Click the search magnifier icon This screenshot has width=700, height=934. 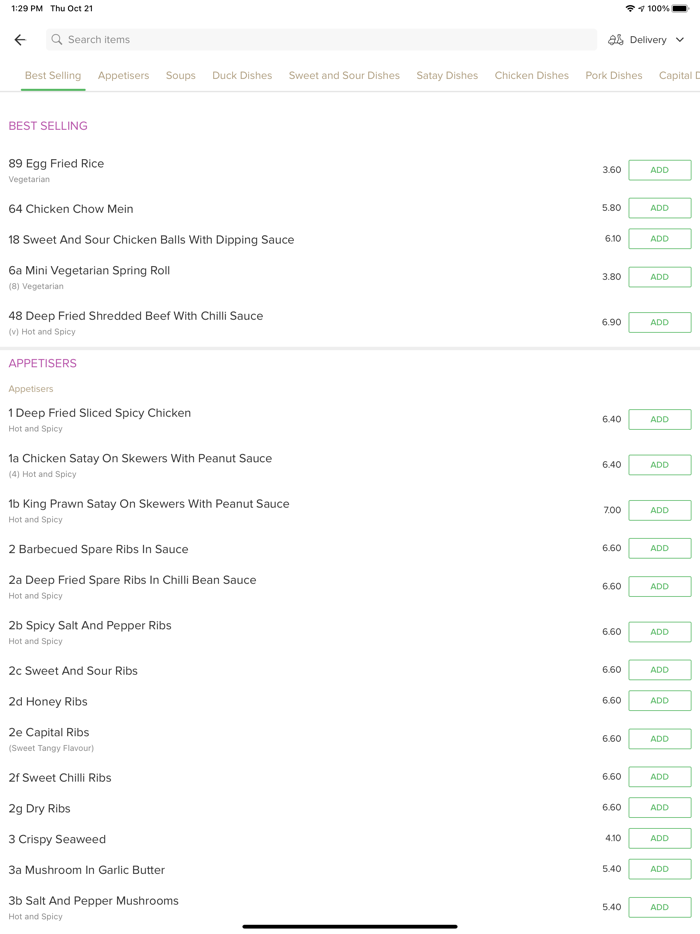point(57,40)
